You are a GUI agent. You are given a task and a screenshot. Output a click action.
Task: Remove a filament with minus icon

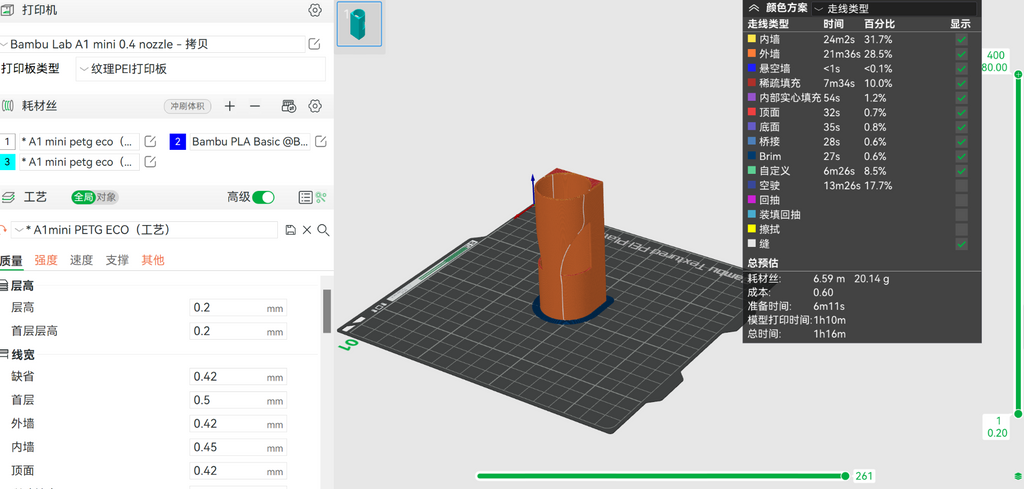tap(255, 106)
